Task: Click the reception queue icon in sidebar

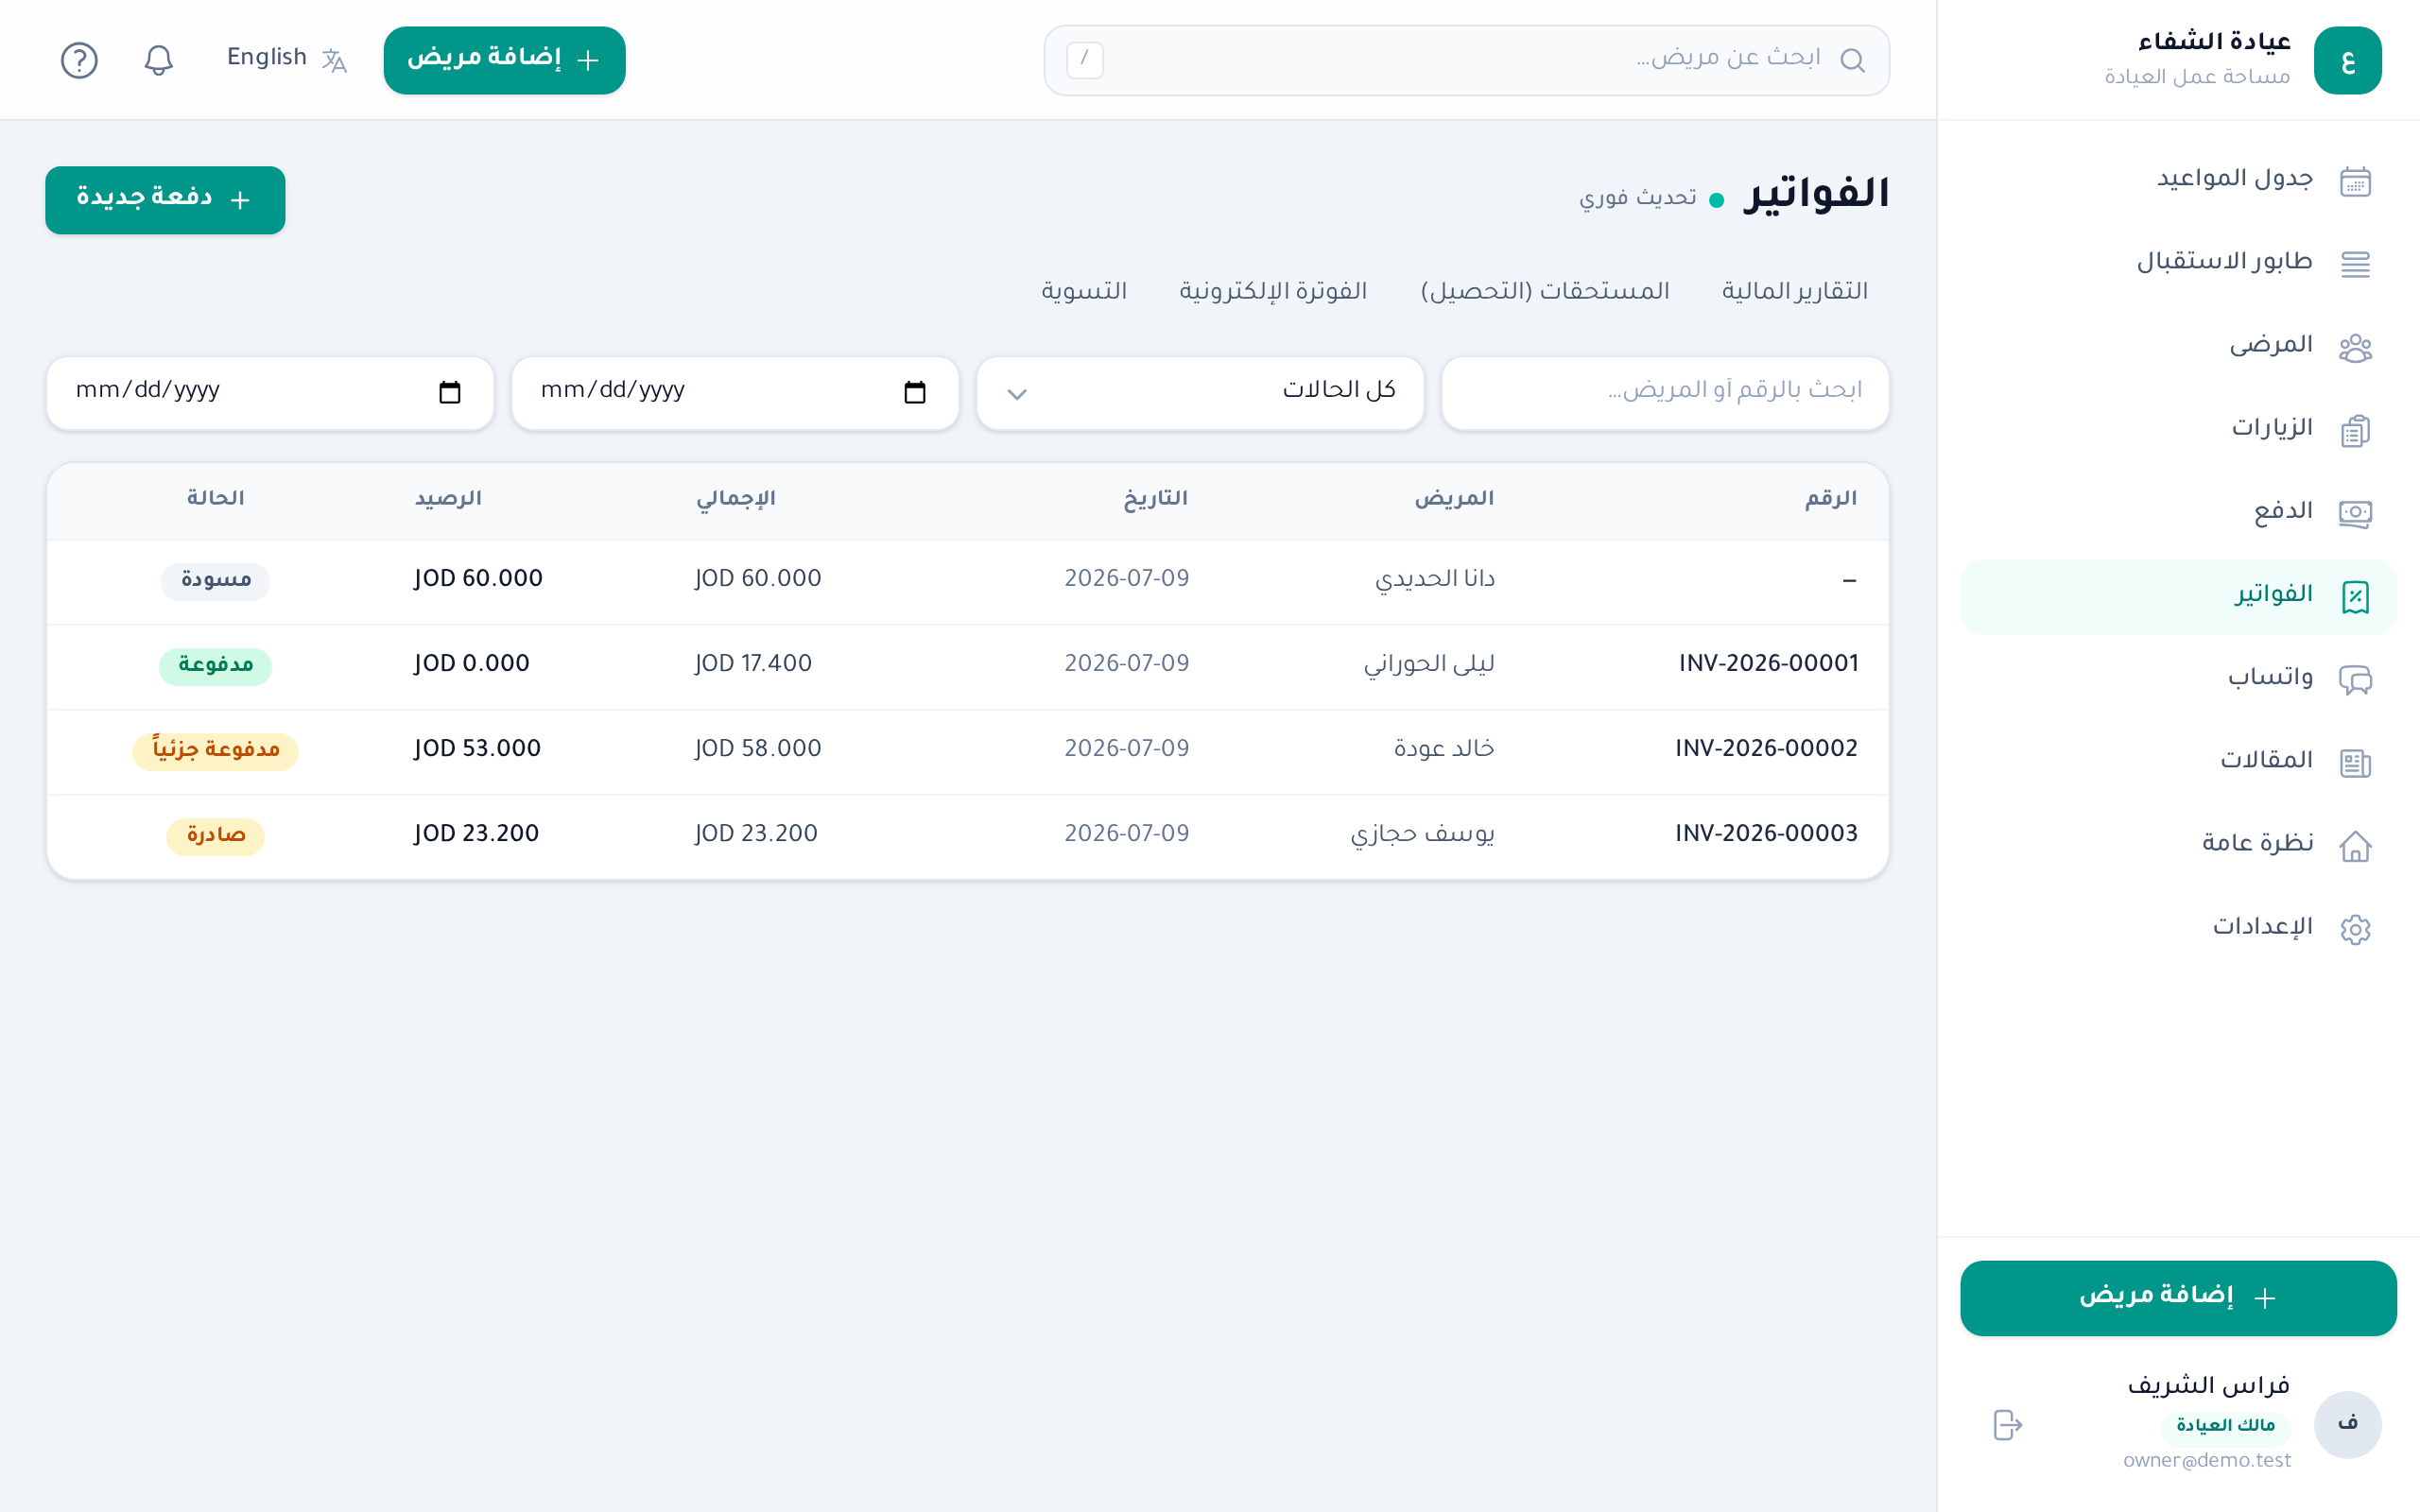Action: (2355, 264)
